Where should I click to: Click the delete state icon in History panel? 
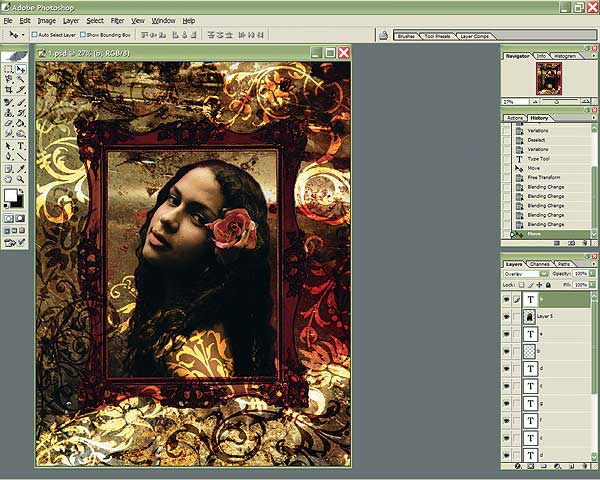(583, 243)
